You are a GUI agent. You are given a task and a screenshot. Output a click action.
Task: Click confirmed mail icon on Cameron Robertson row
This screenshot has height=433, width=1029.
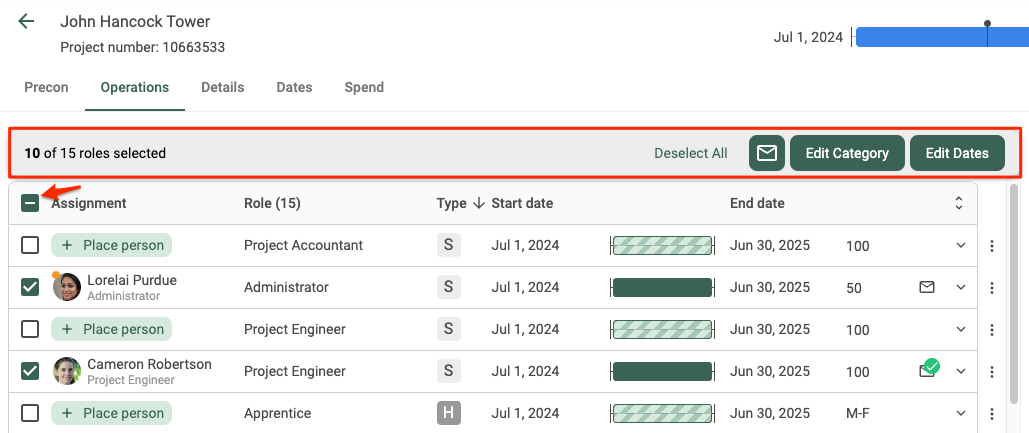coord(929,369)
